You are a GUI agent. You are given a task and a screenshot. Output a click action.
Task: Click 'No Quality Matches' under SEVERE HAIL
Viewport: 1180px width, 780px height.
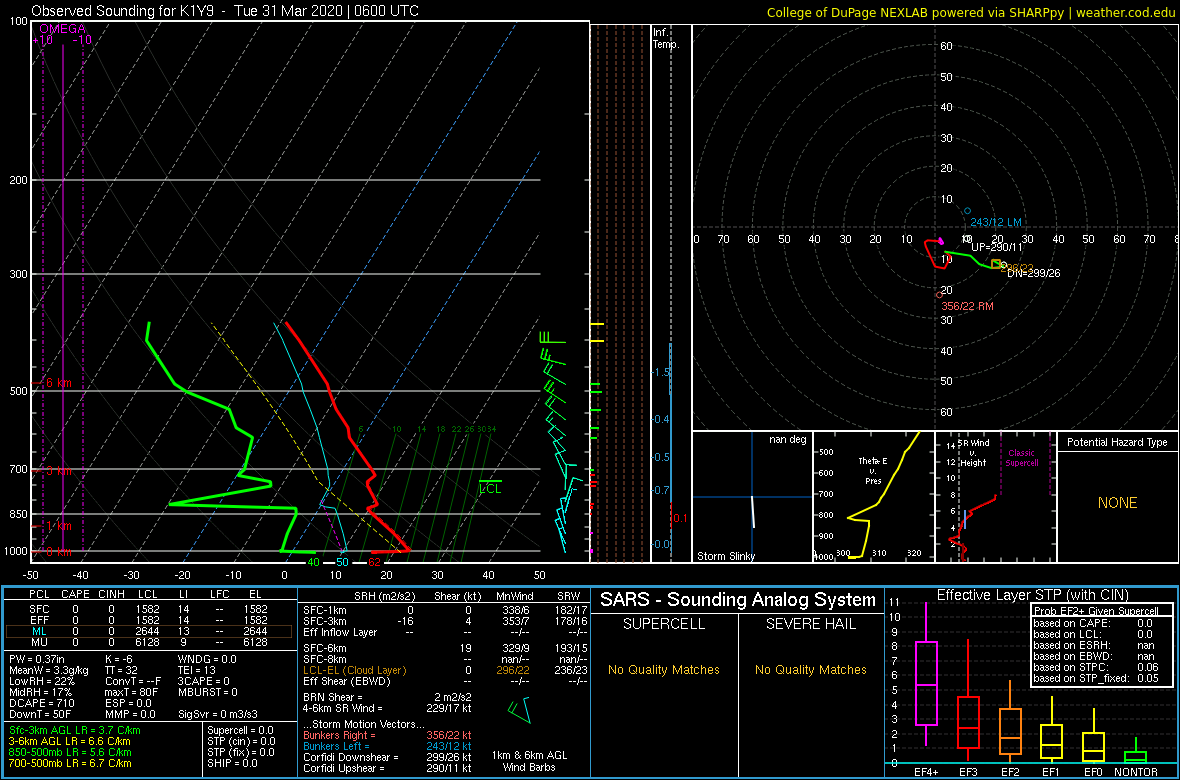tap(810, 669)
